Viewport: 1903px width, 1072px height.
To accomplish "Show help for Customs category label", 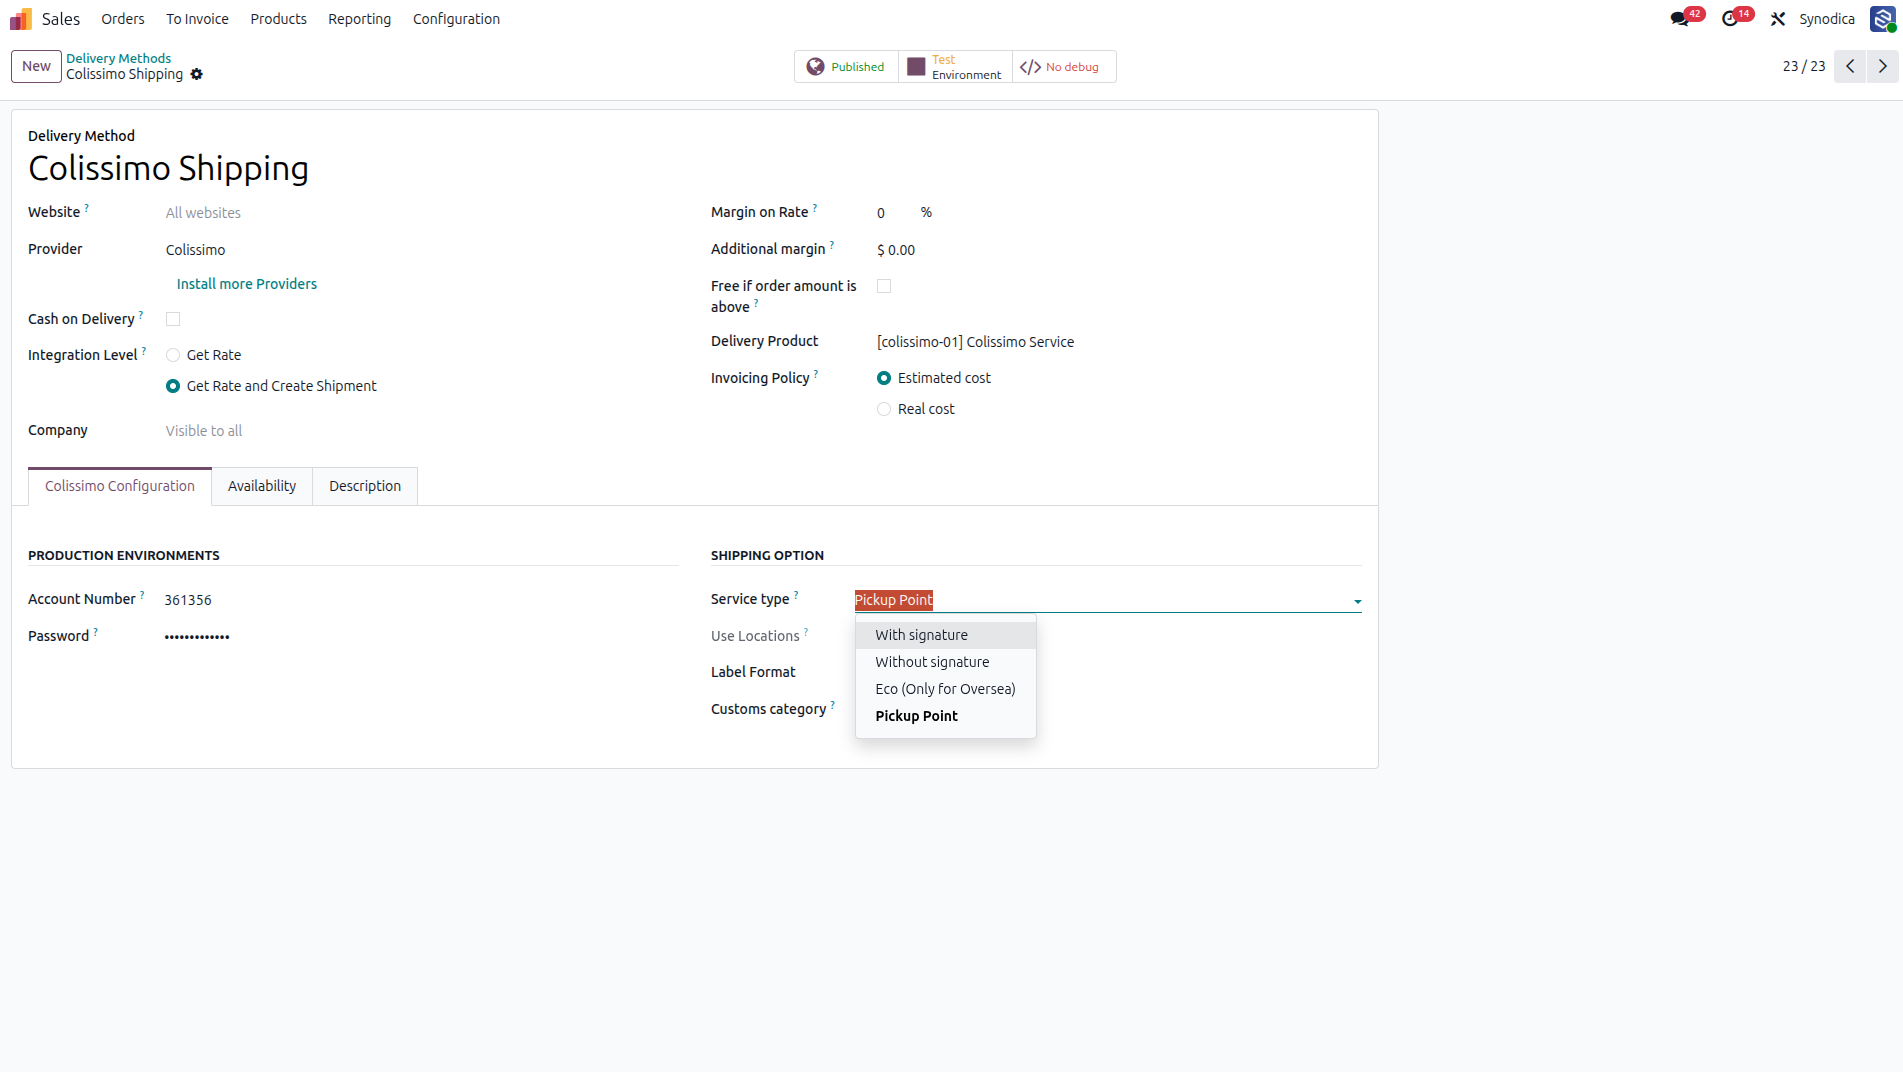I will click(x=833, y=705).
